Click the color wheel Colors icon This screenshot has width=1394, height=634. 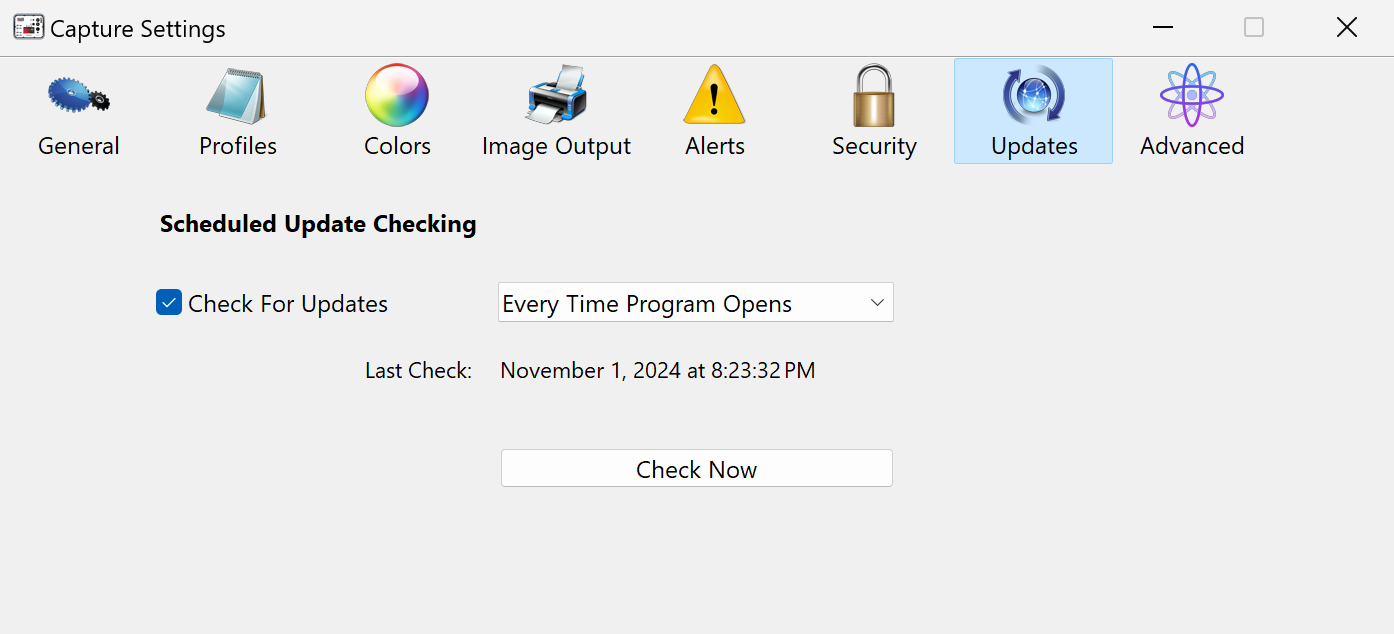(x=397, y=96)
